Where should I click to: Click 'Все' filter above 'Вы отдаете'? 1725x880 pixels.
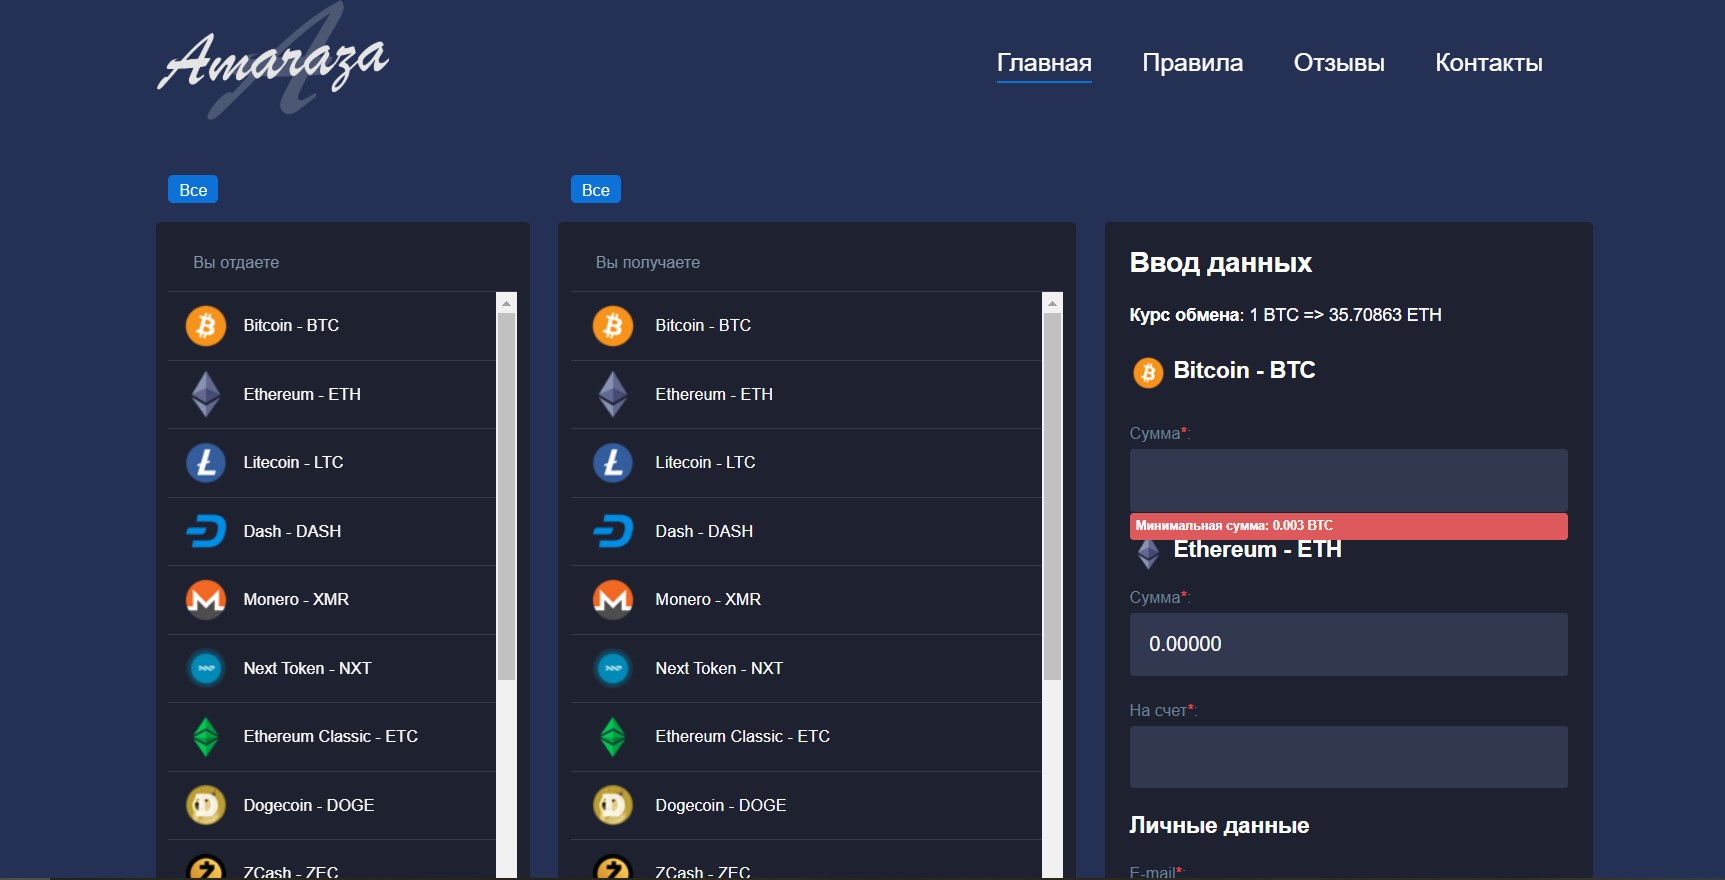click(193, 190)
